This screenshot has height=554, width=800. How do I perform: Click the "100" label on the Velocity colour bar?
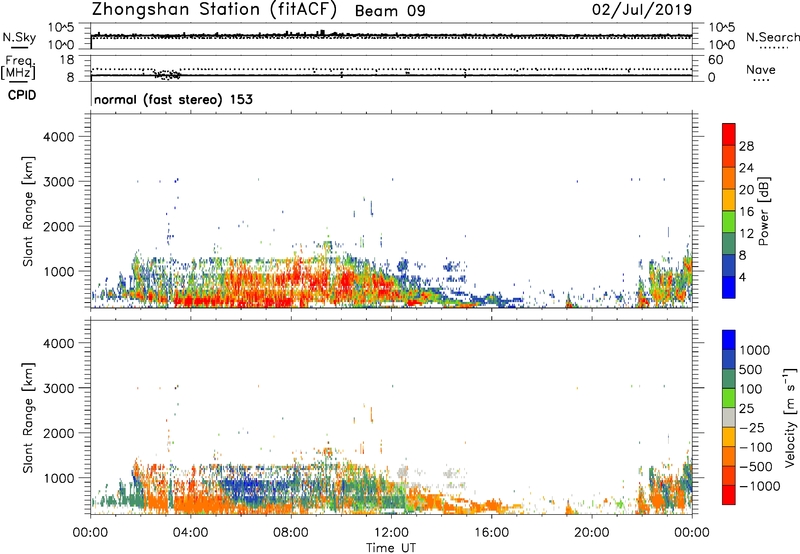tap(751, 389)
